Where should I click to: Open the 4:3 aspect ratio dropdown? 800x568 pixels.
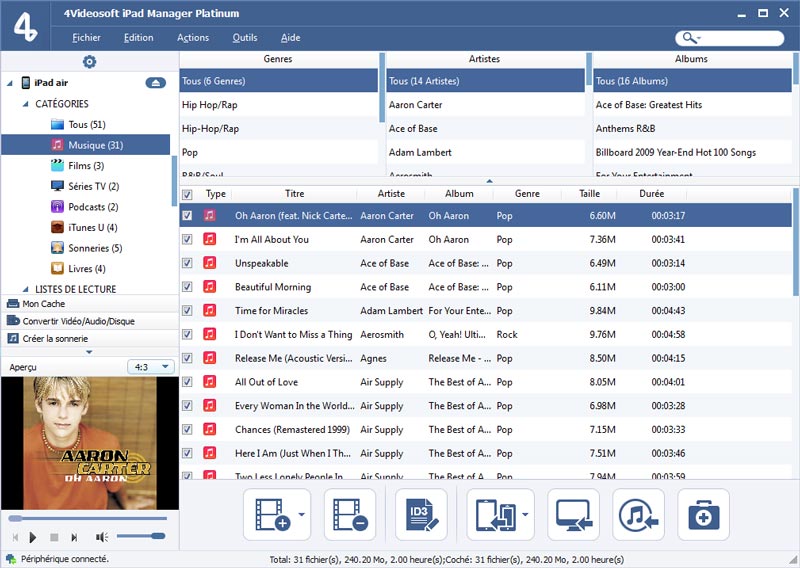coord(152,367)
